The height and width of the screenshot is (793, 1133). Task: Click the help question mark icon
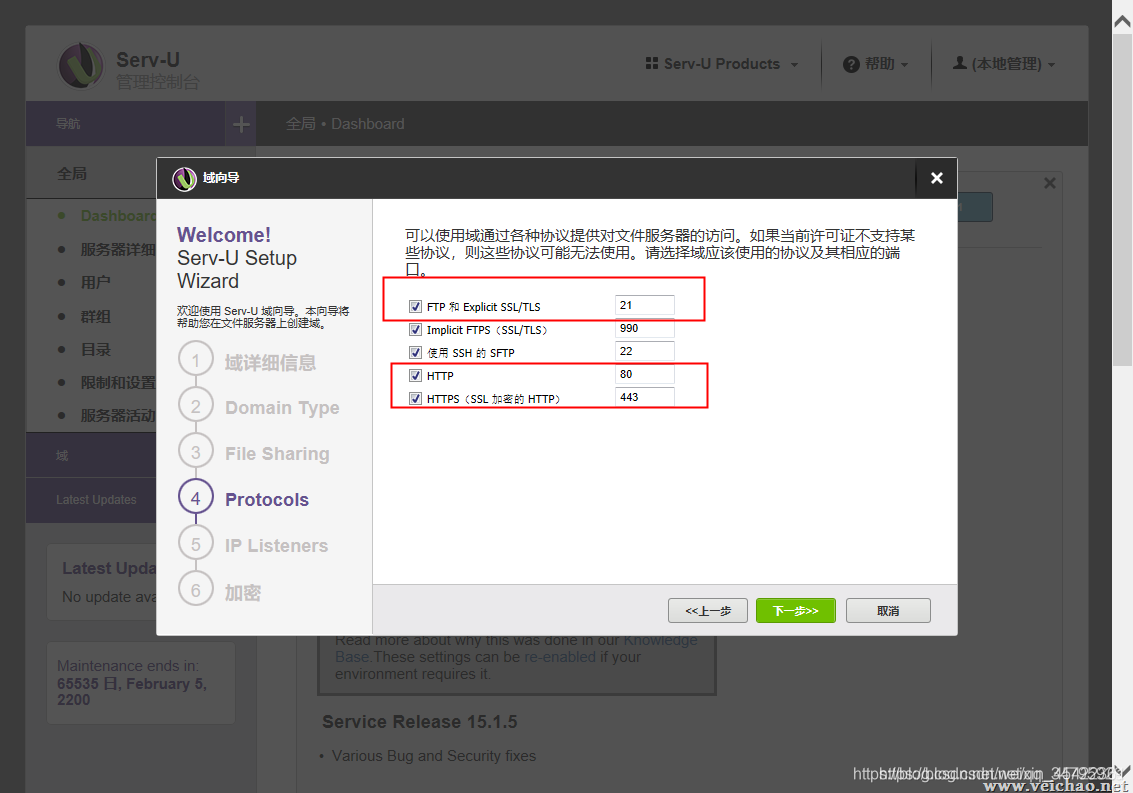point(851,64)
